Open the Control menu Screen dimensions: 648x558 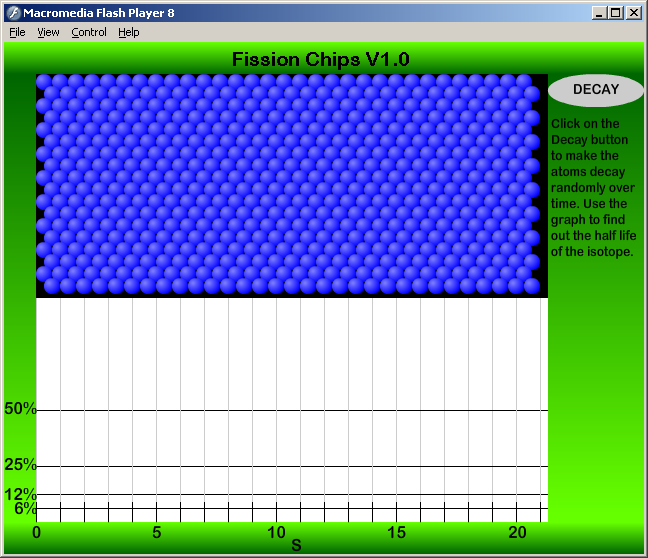coord(89,32)
